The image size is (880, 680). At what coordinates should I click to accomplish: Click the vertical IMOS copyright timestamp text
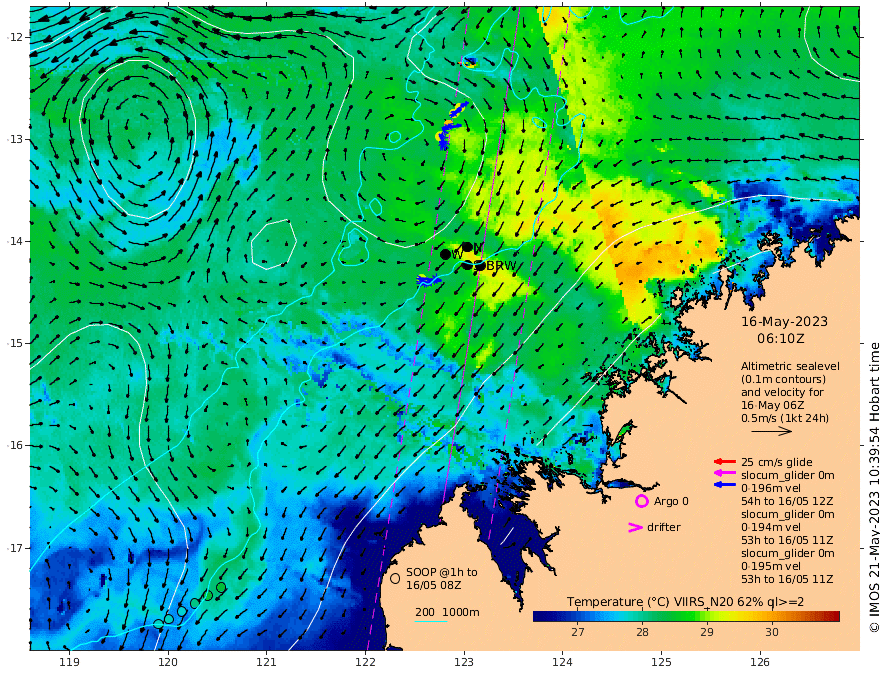click(x=873, y=488)
